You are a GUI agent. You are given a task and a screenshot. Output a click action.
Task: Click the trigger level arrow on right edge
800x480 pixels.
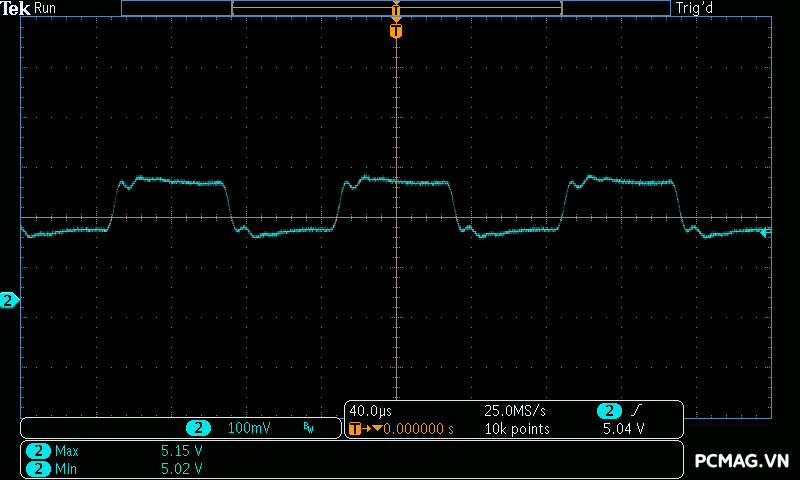coord(765,233)
